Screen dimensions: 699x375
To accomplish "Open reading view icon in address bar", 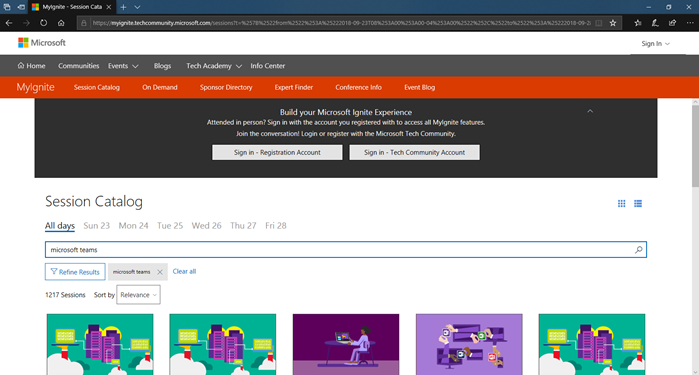I will click(599, 23).
